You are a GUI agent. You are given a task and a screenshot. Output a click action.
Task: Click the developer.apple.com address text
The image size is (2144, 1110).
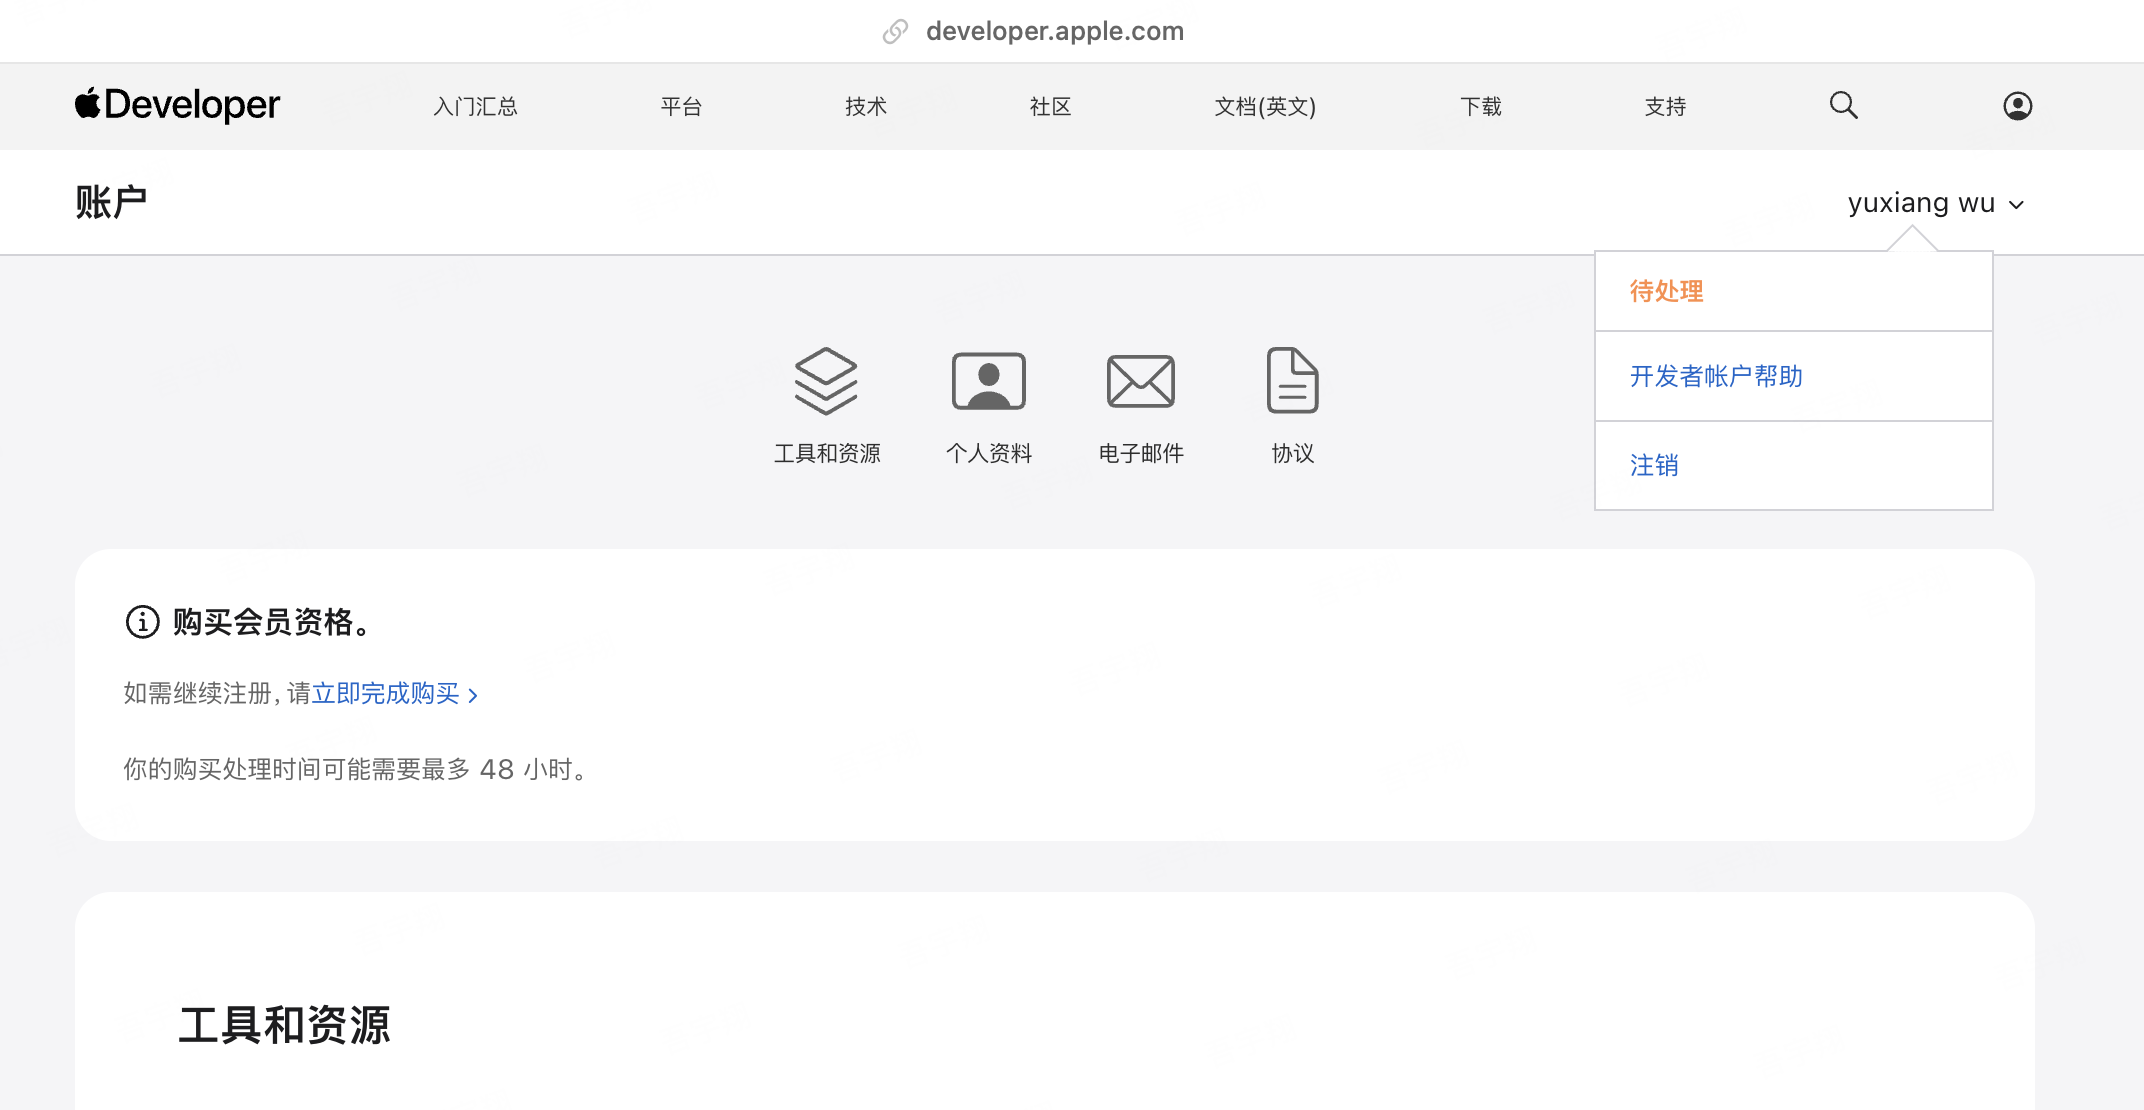tap(1053, 31)
